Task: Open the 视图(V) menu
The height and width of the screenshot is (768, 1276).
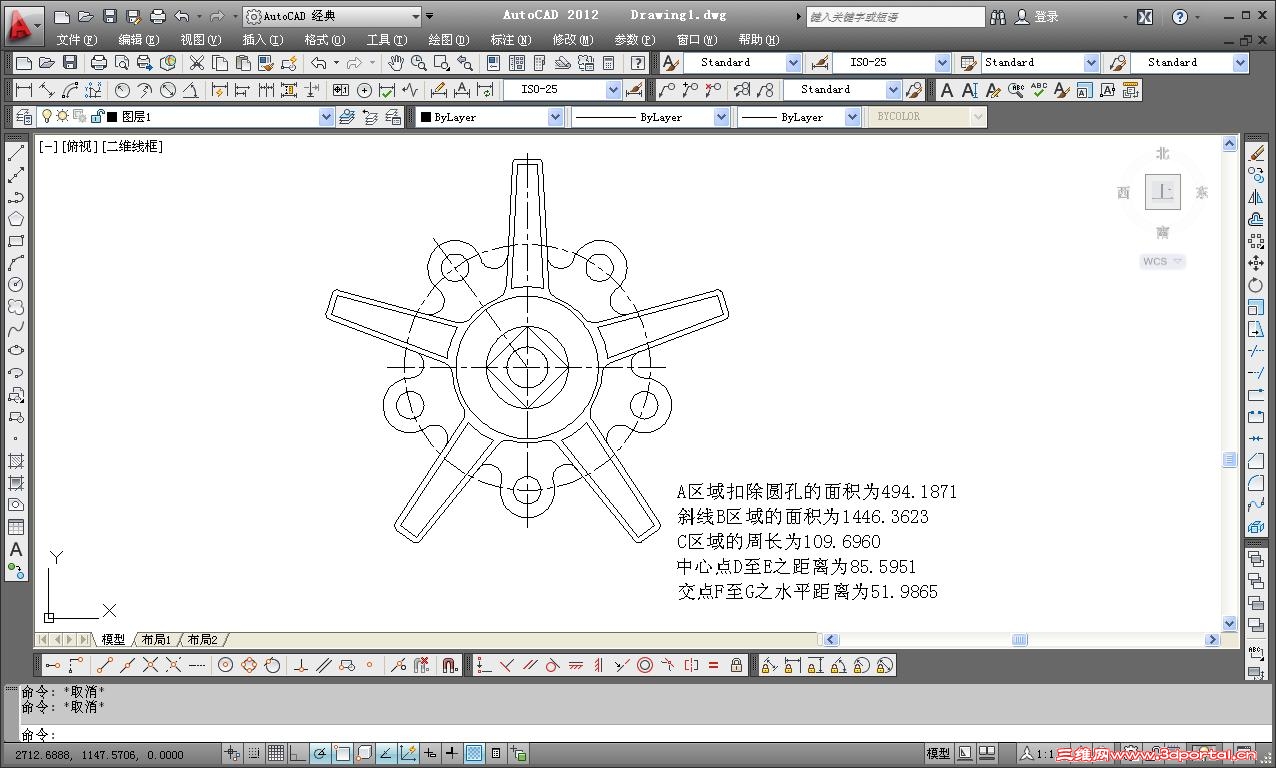Action: (x=200, y=39)
